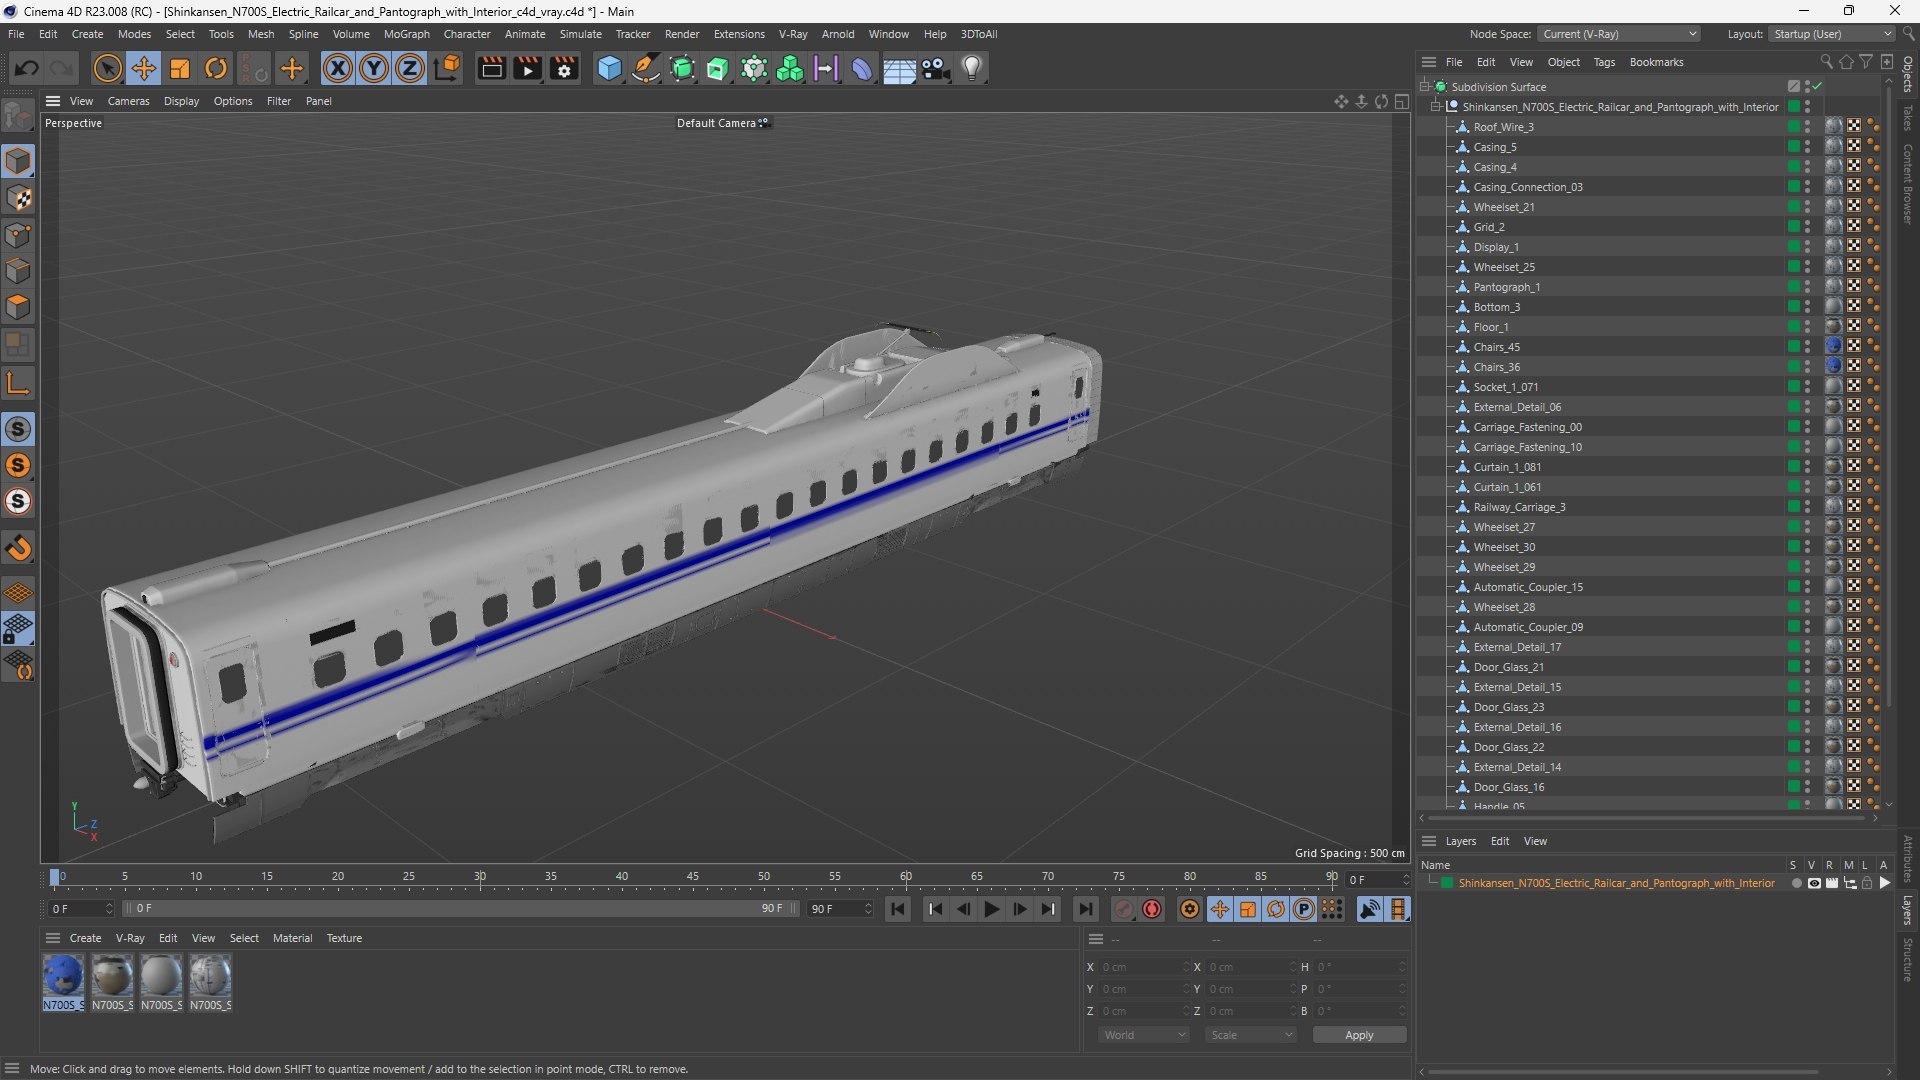Click Render View clapperboard icon

click(x=491, y=68)
